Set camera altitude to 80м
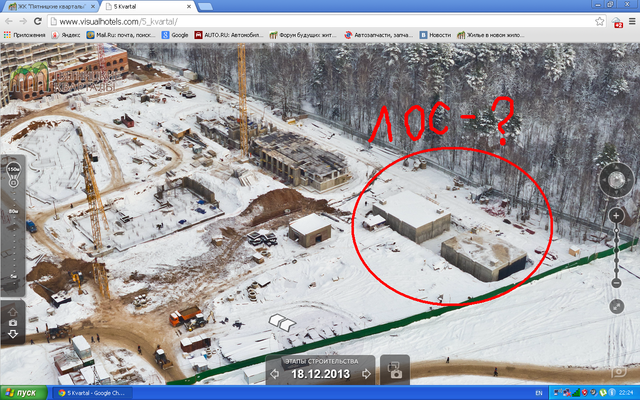 (x=13, y=211)
